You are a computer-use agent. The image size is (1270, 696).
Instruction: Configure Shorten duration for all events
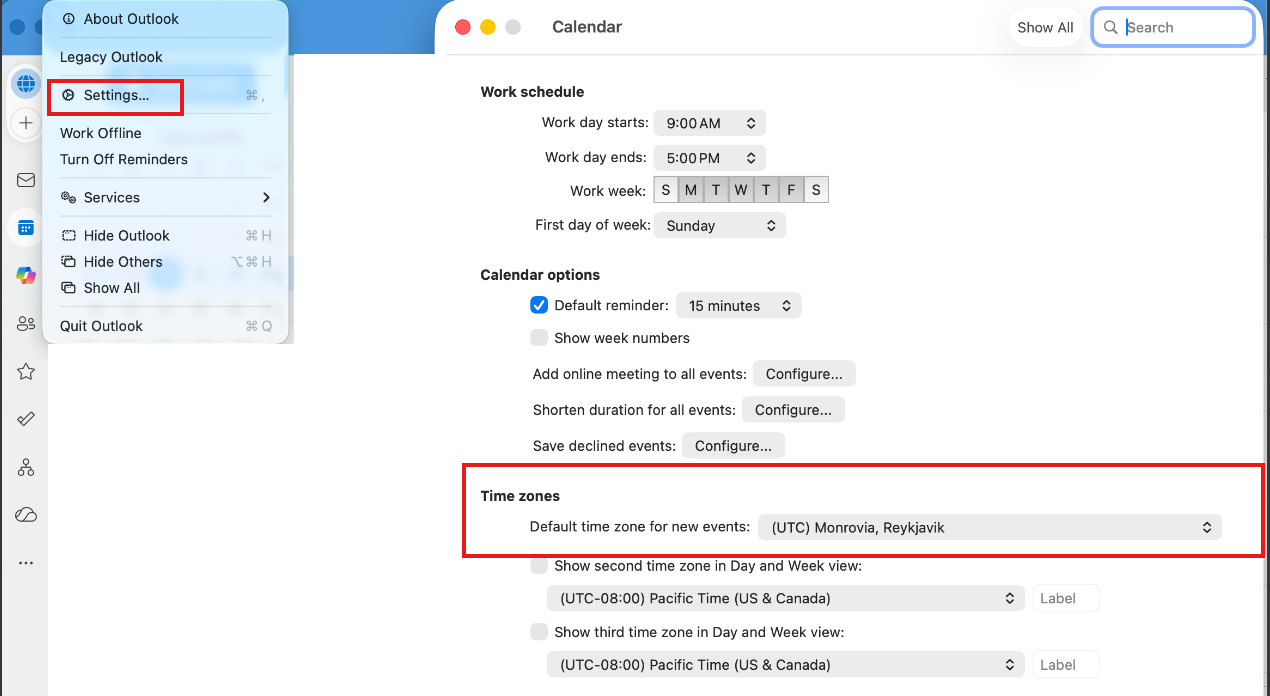point(793,410)
